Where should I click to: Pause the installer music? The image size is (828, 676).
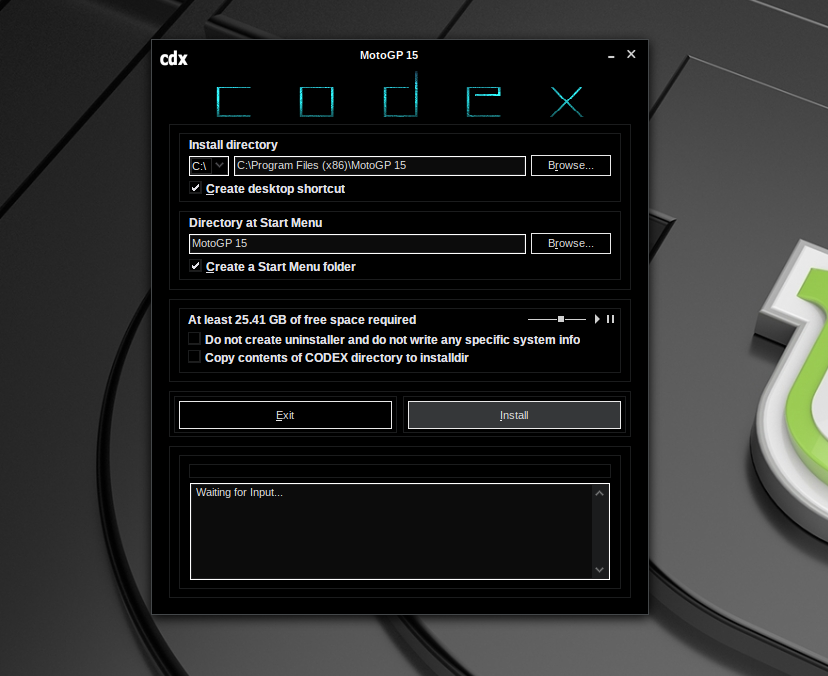(610, 319)
